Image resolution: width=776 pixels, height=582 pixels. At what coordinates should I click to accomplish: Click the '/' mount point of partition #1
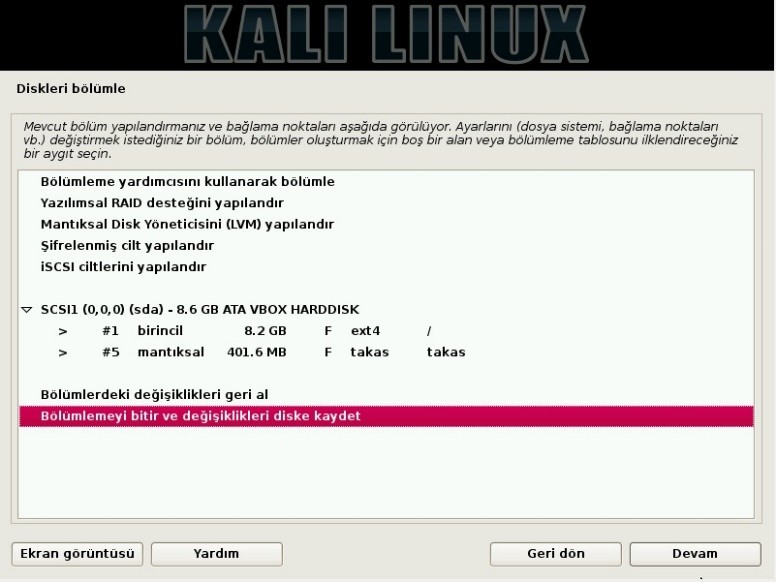tap(429, 331)
